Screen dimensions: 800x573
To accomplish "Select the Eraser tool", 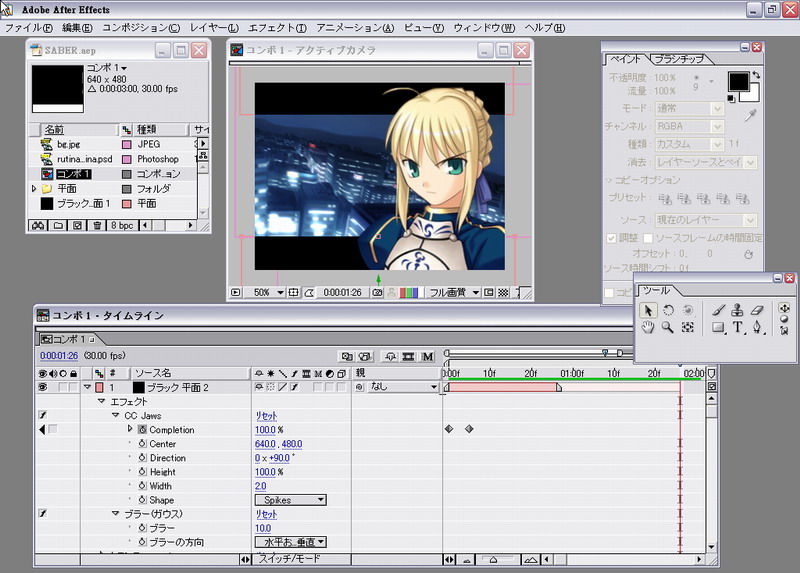I will point(758,310).
